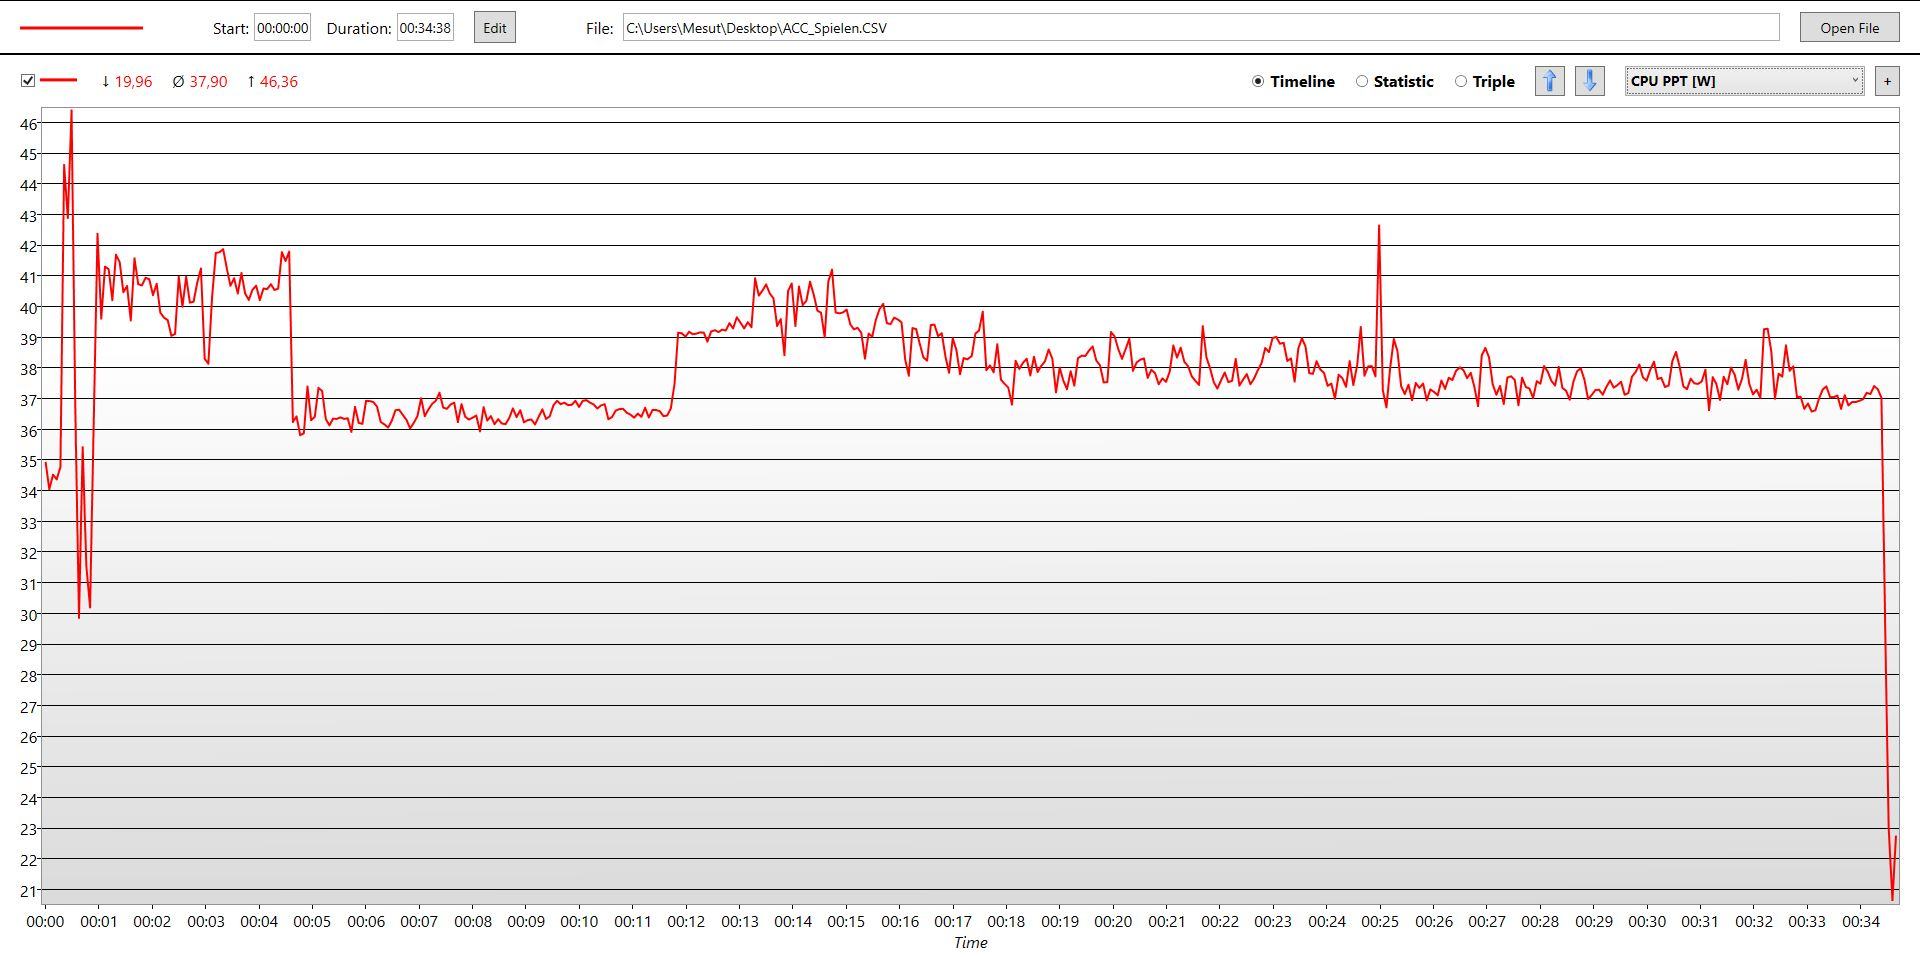
Task: Click the 00:34 time axis label
Action: tap(1861, 922)
